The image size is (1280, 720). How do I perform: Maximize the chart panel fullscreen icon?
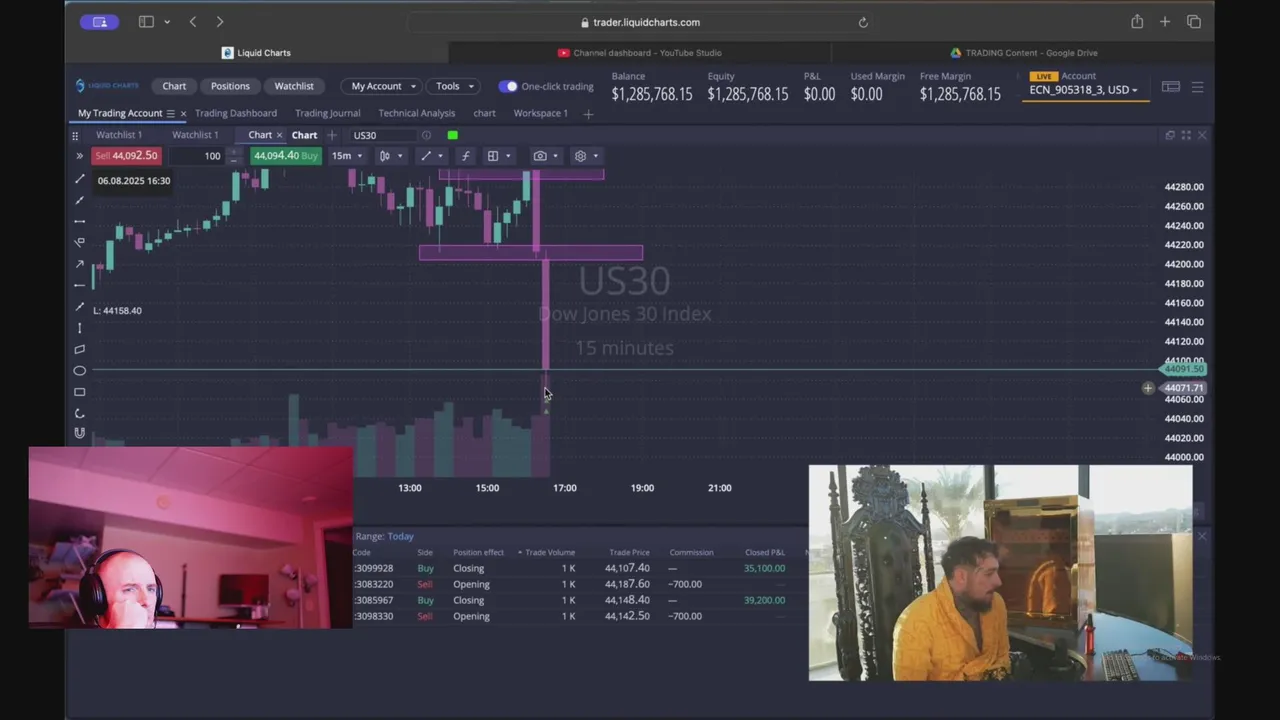[1186, 135]
